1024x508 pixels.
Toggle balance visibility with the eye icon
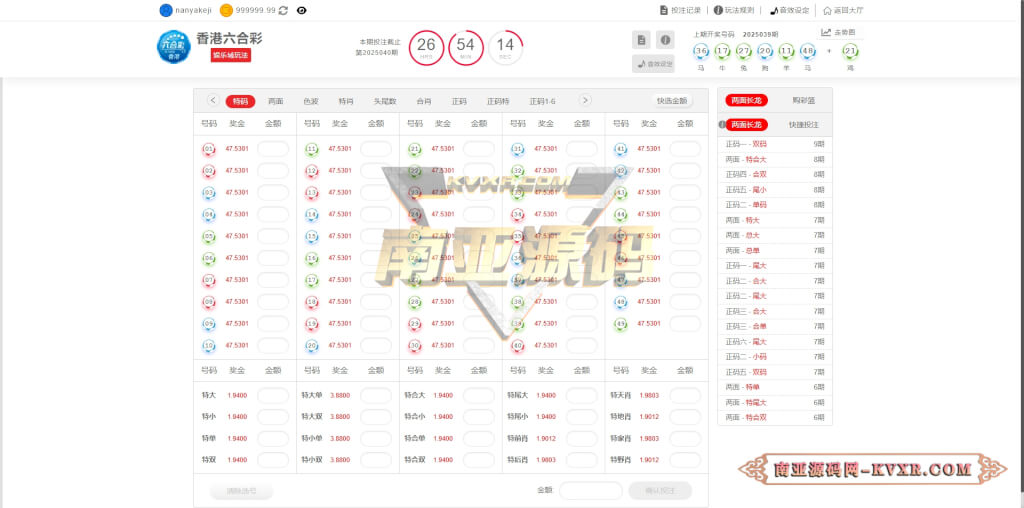(301, 10)
